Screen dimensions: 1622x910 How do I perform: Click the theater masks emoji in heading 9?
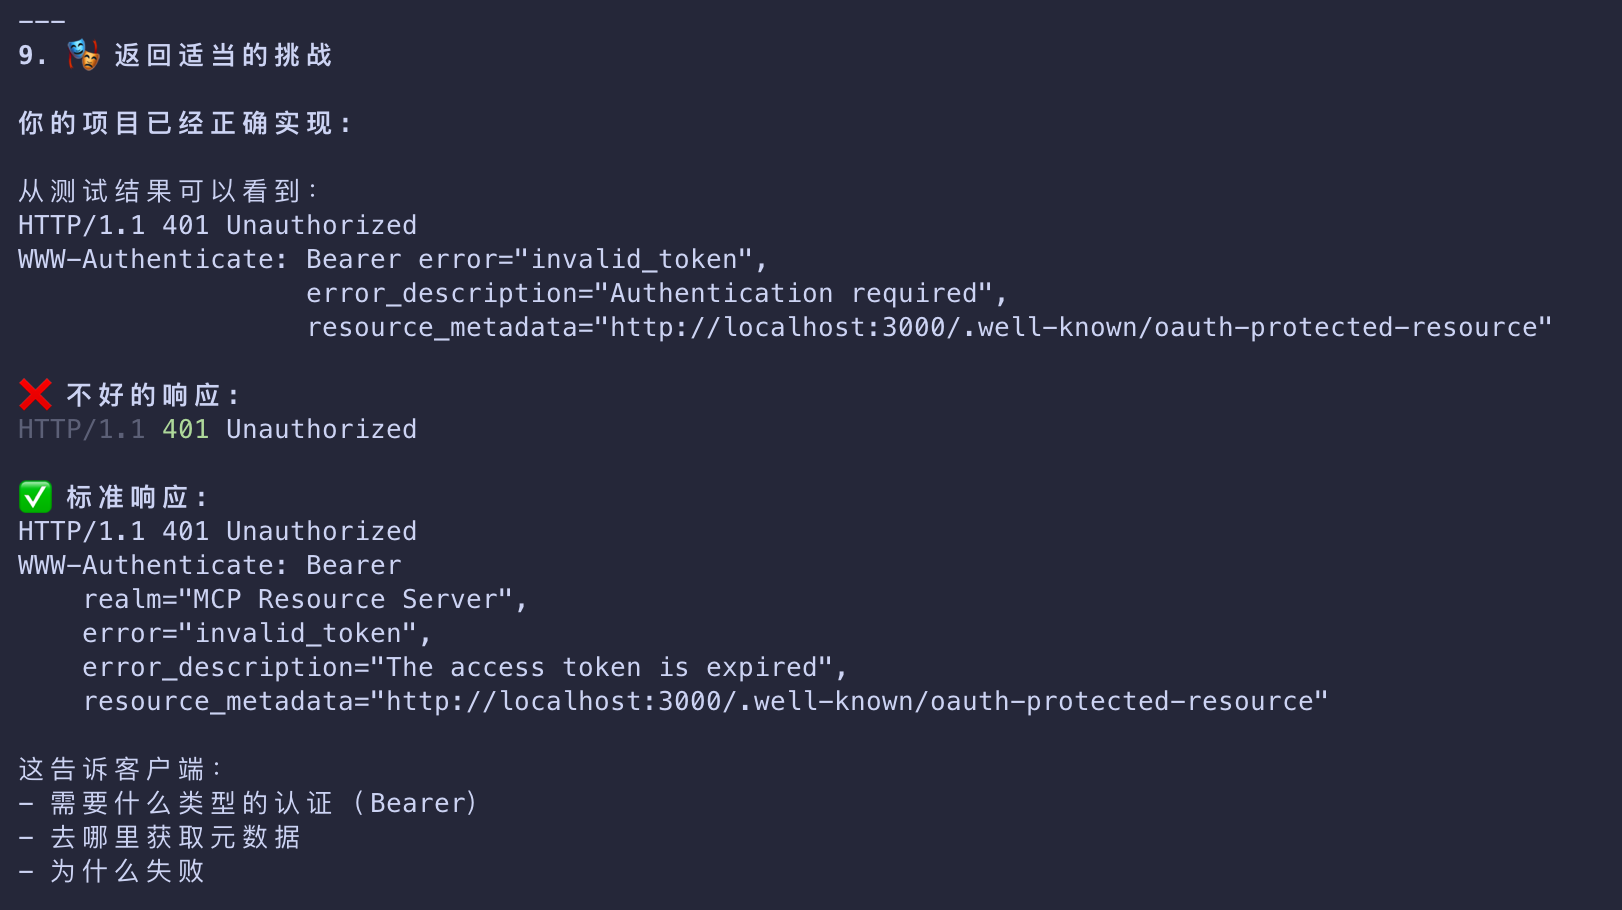[x=83, y=55]
